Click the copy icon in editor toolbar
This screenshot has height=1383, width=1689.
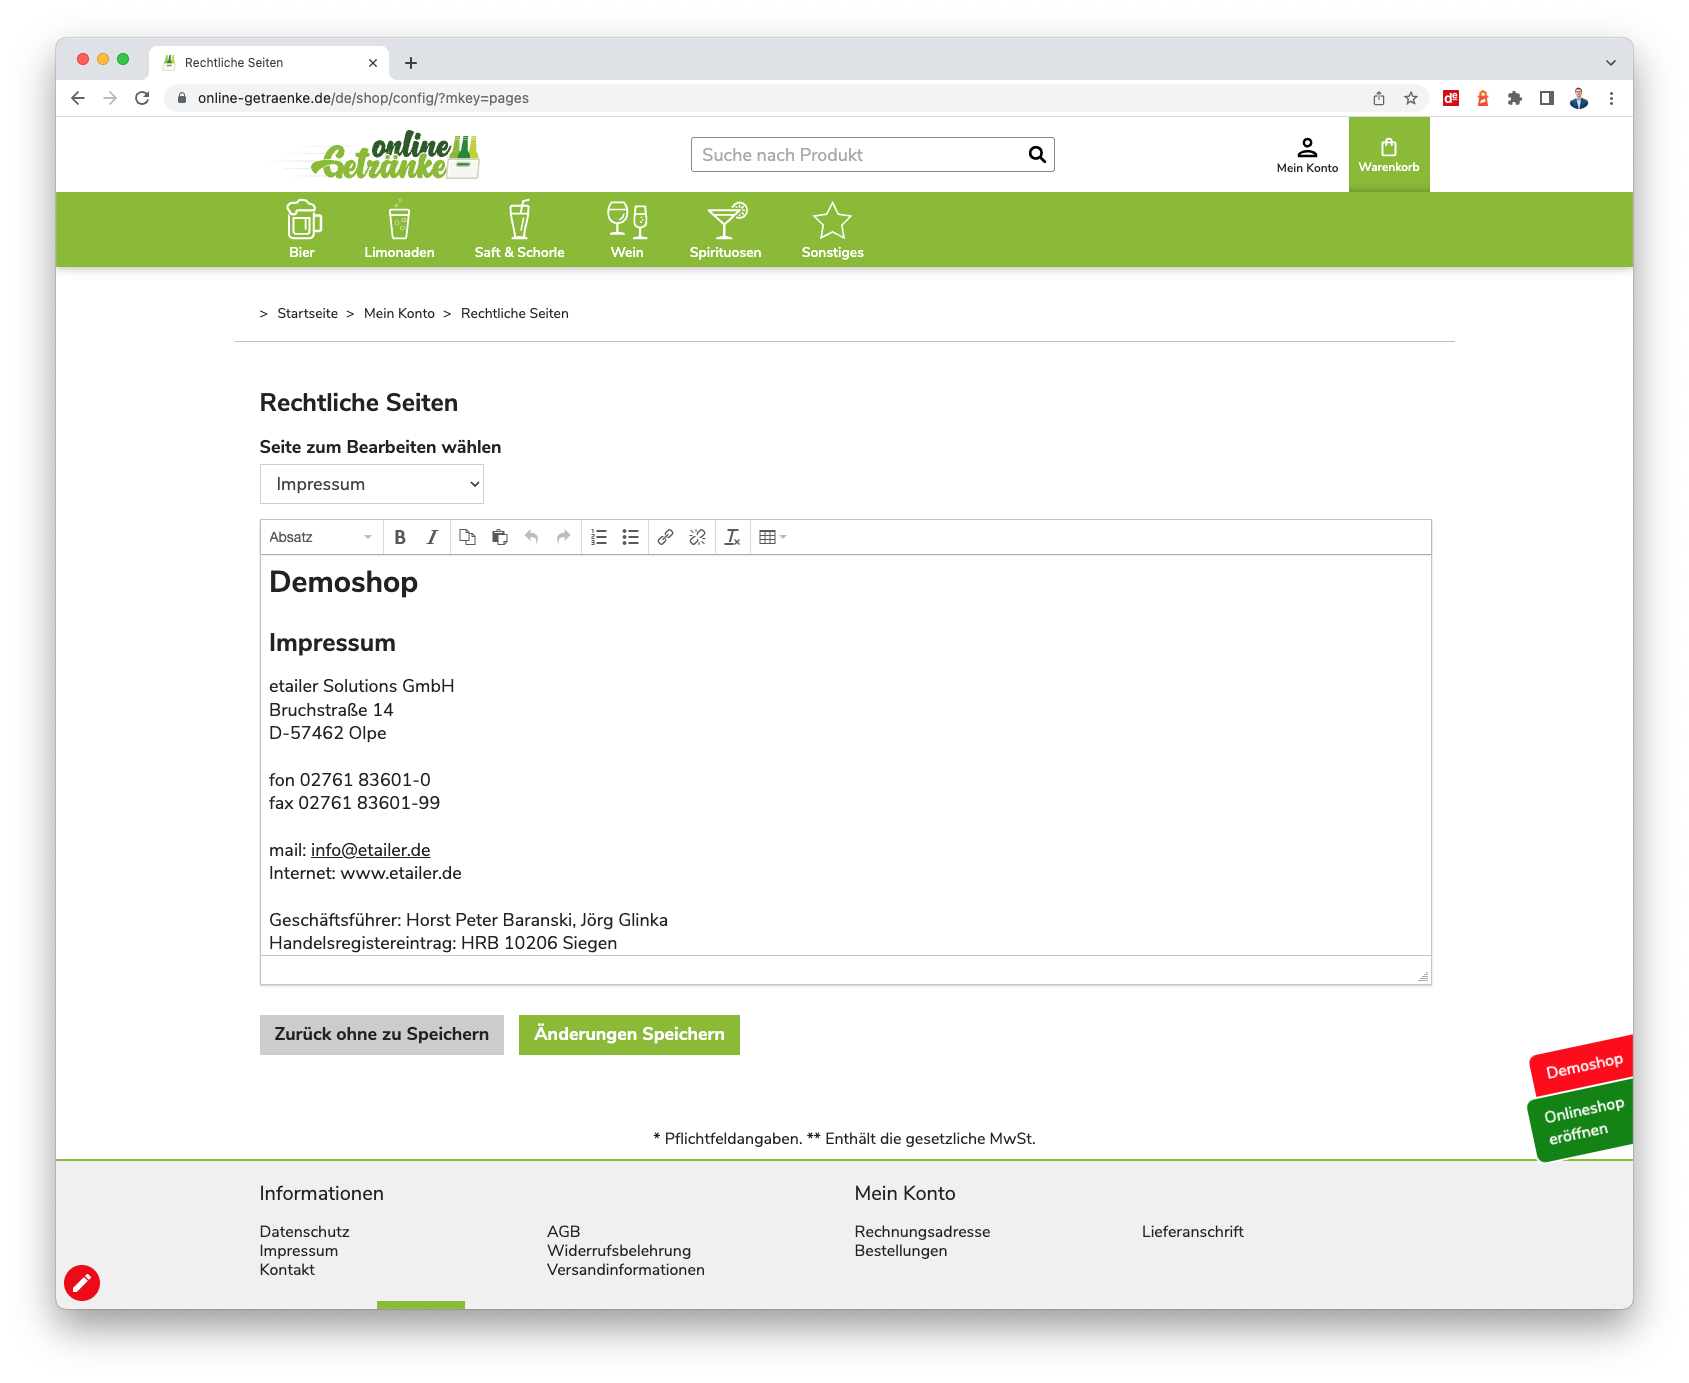point(467,537)
